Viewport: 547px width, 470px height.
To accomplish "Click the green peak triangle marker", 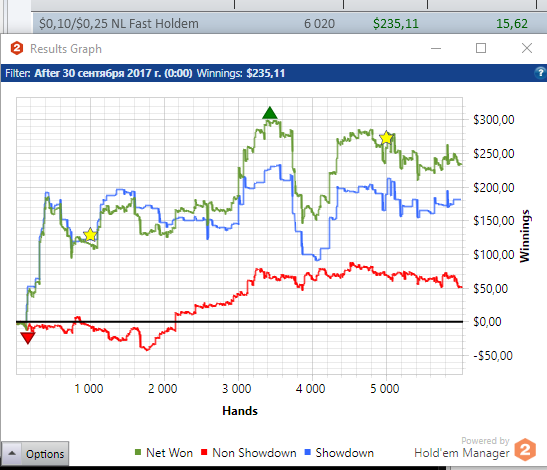I will click(270, 113).
